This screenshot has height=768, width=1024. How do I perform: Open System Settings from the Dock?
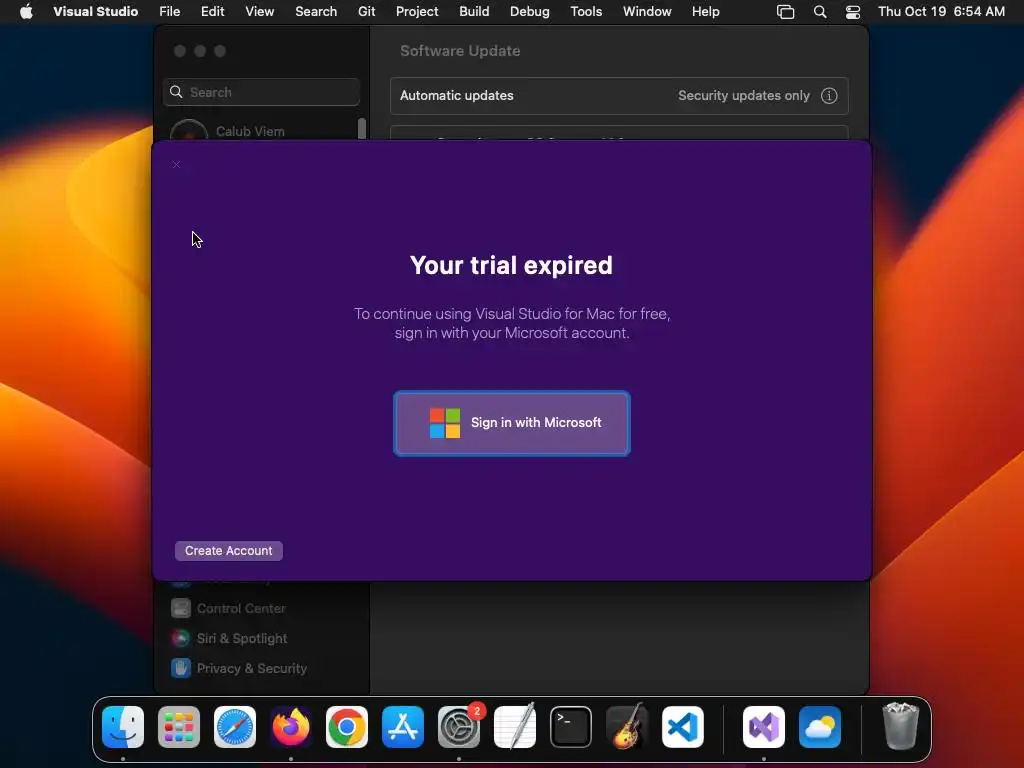pos(458,727)
